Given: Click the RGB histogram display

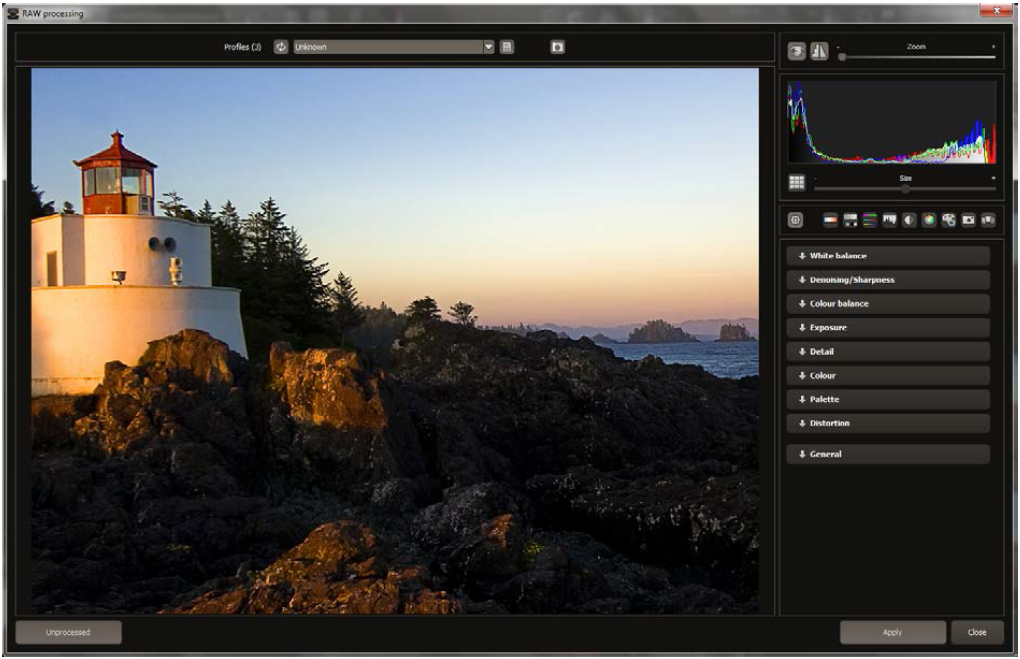Looking at the screenshot, I should coord(891,122).
